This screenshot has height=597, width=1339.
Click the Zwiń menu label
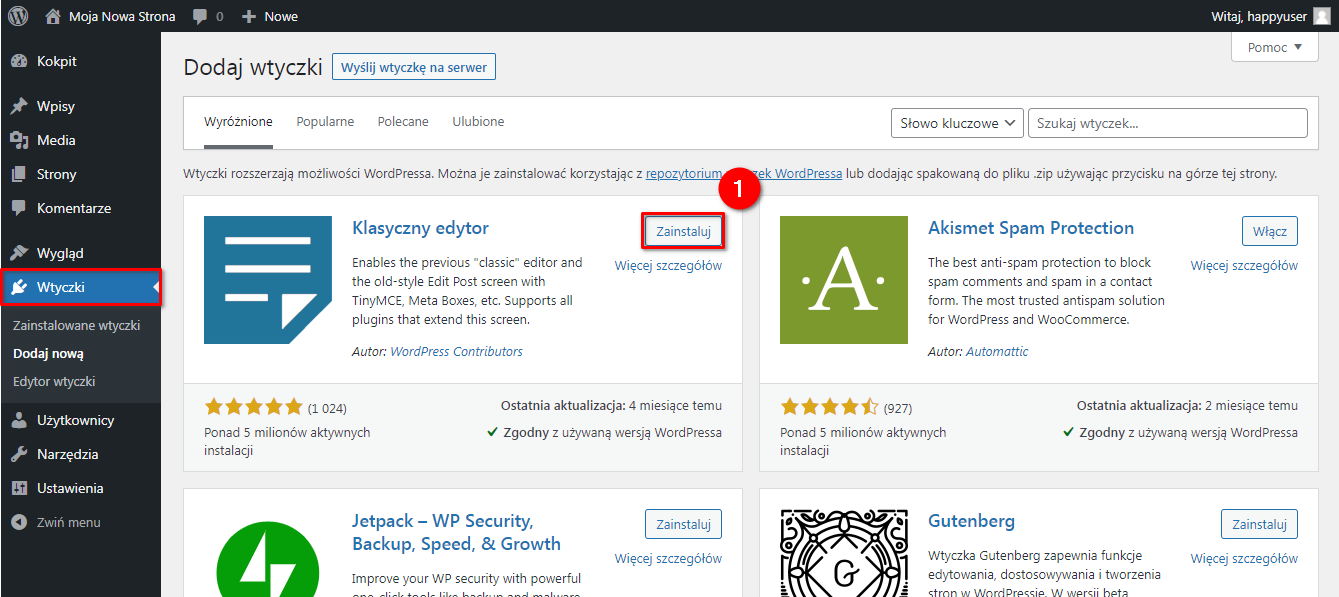click(x=69, y=522)
